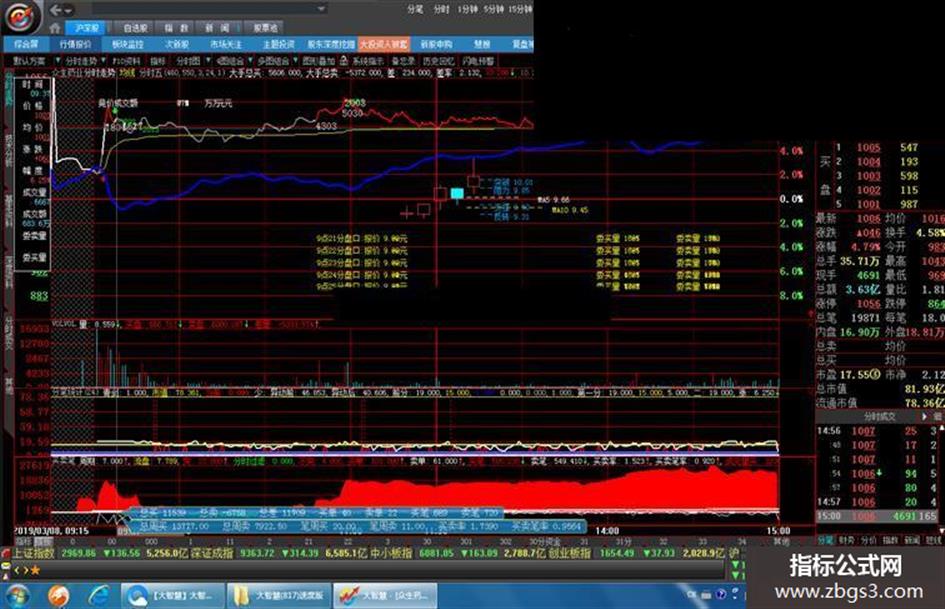Click the 分时成交 panel header
Screen dimensions: 945x609
[879, 417]
